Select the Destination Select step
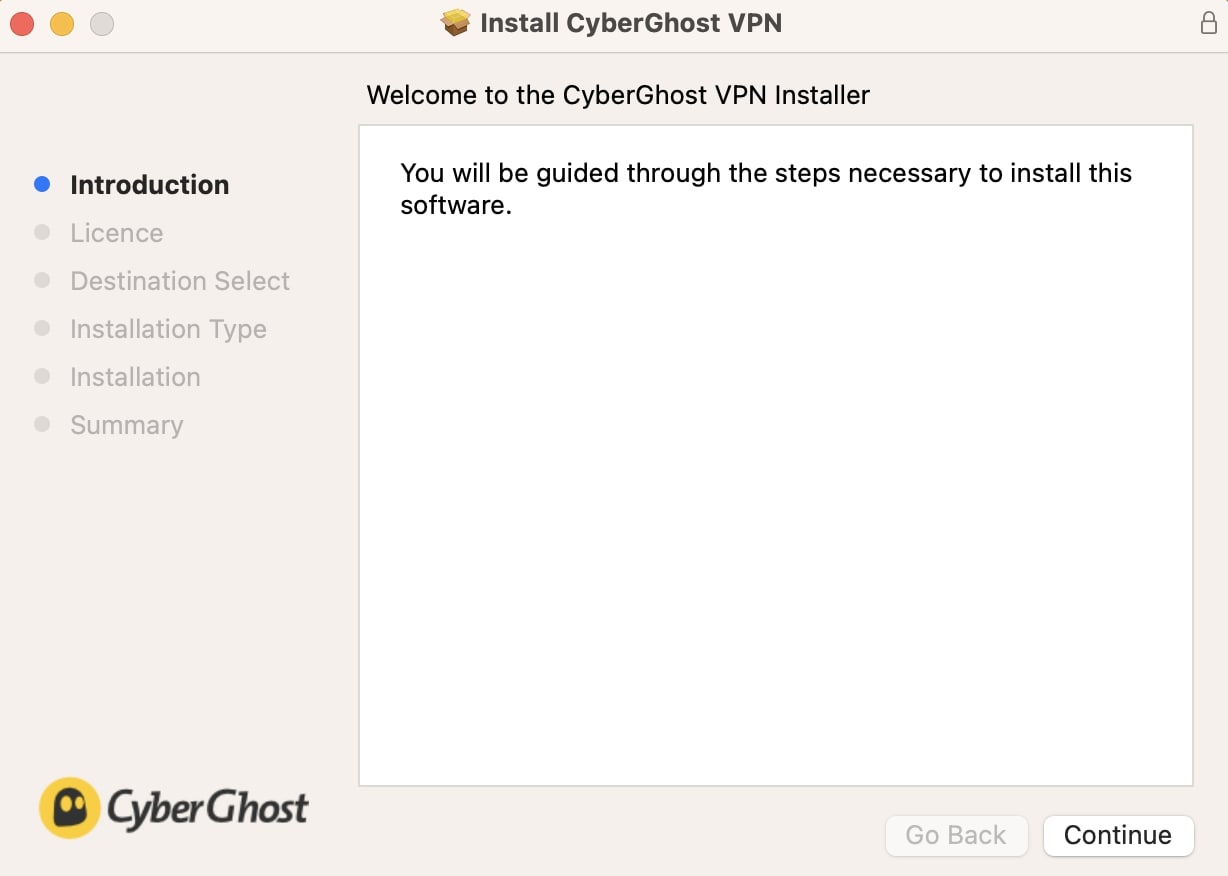The image size is (1228, 876). [180, 281]
